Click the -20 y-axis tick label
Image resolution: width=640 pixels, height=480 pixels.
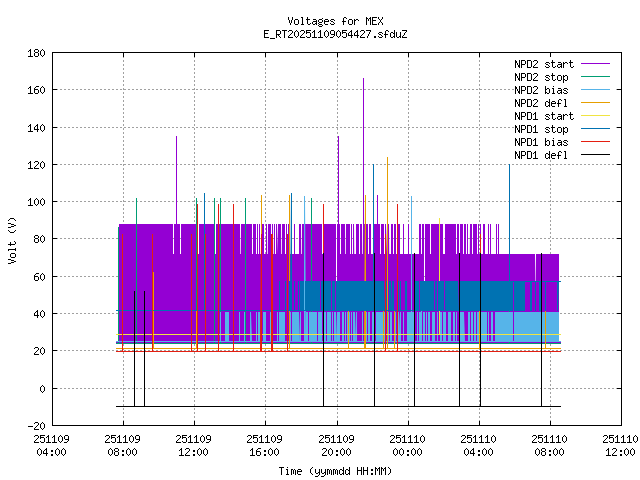click(x=36, y=425)
